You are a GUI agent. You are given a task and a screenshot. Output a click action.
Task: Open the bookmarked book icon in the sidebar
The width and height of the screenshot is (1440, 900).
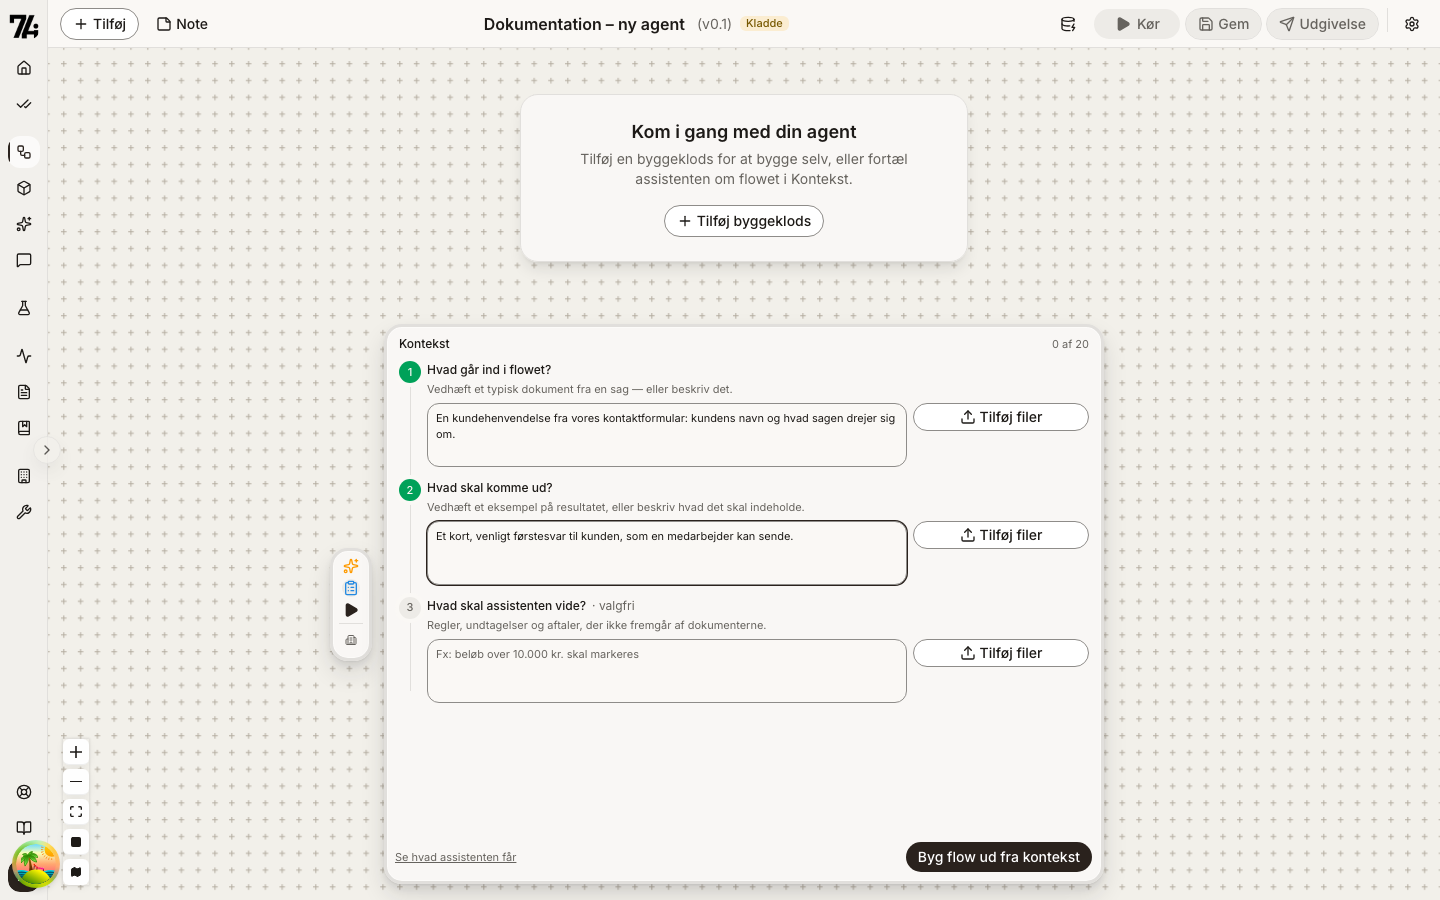pyautogui.click(x=24, y=428)
